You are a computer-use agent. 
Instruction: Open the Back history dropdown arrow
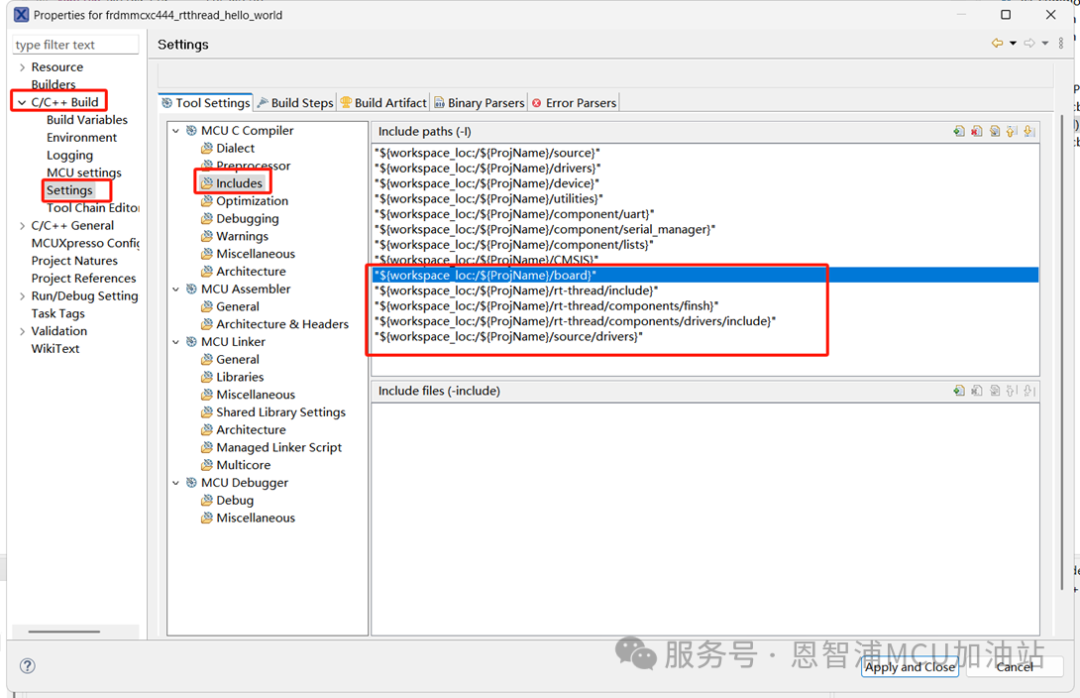[1012, 43]
